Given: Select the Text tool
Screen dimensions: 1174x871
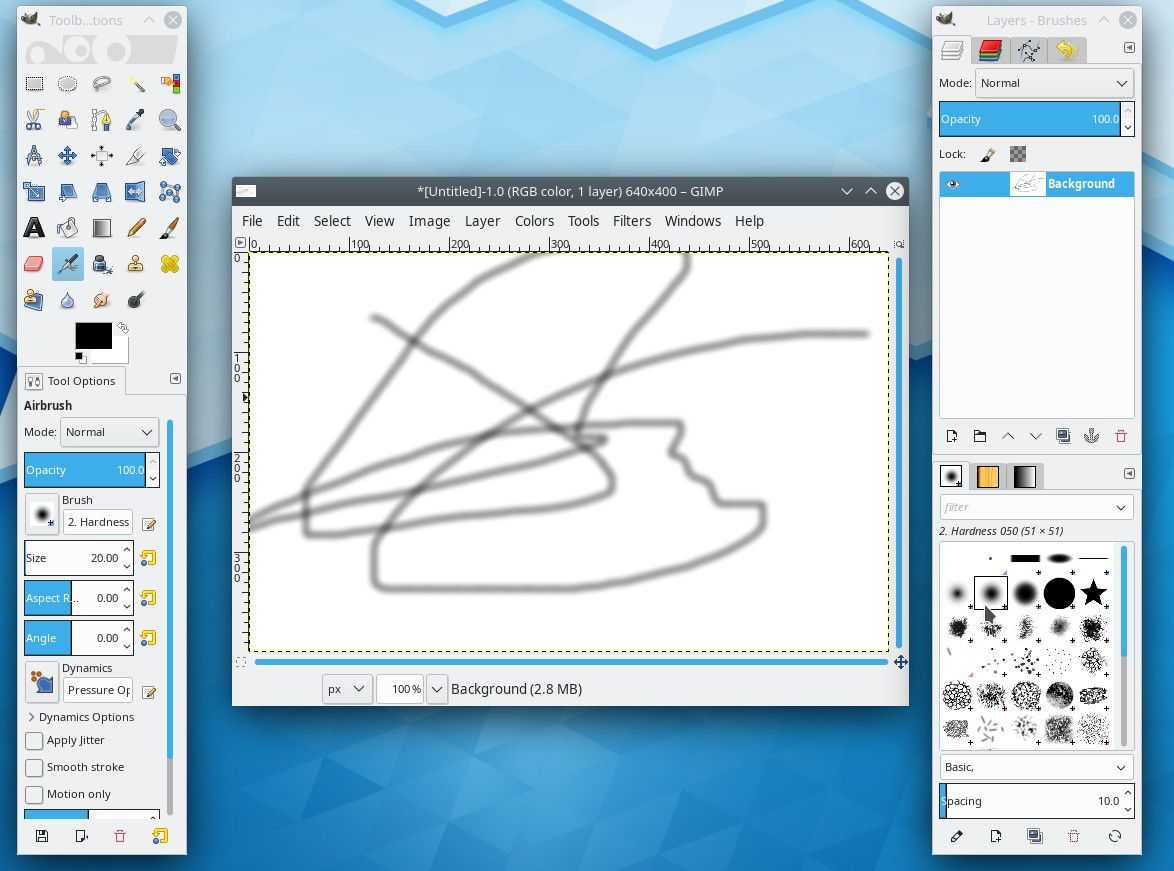Looking at the screenshot, I should pos(34,228).
